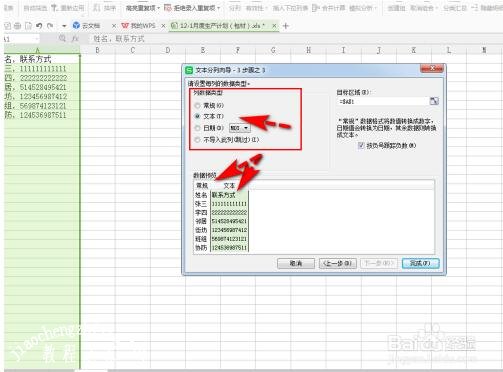503x372 pixels.
Task: Select column D header
Action: tap(168, 50)
